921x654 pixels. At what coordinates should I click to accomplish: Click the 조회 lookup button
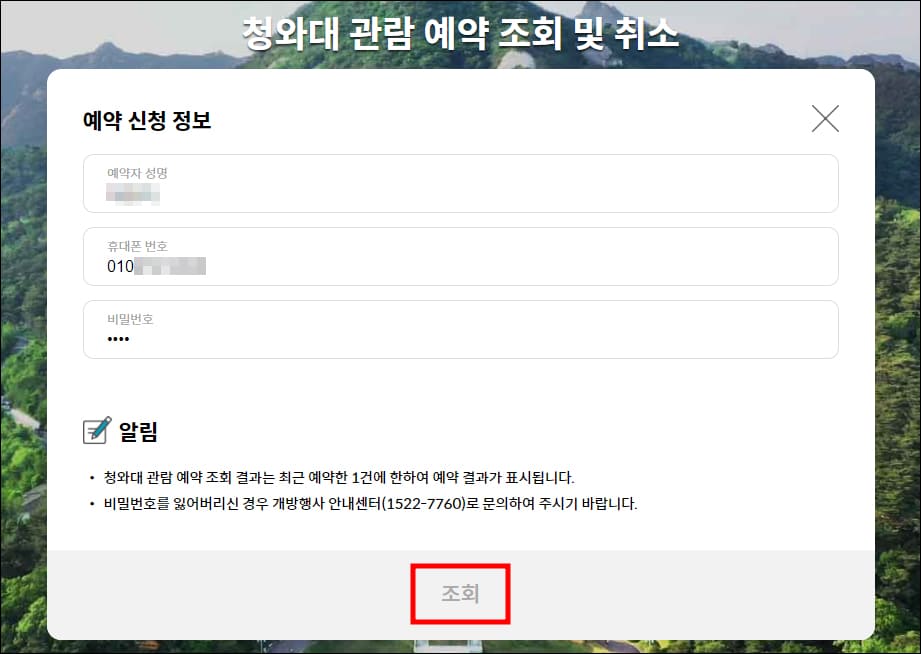click(x=460, y=593)
